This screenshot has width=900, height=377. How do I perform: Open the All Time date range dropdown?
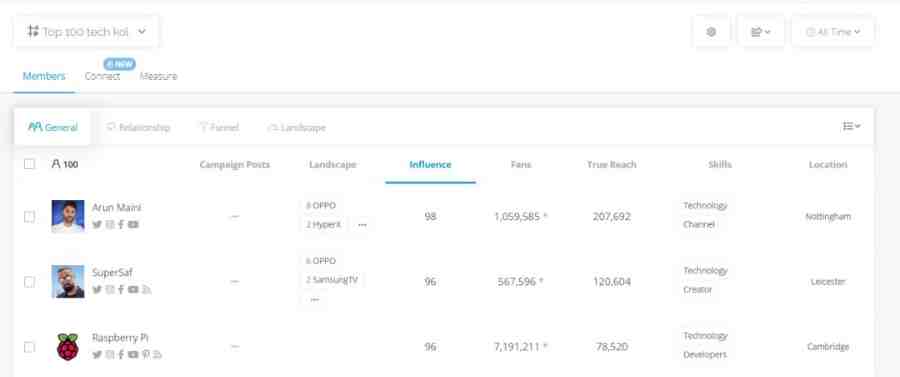[x=833, y=32]
